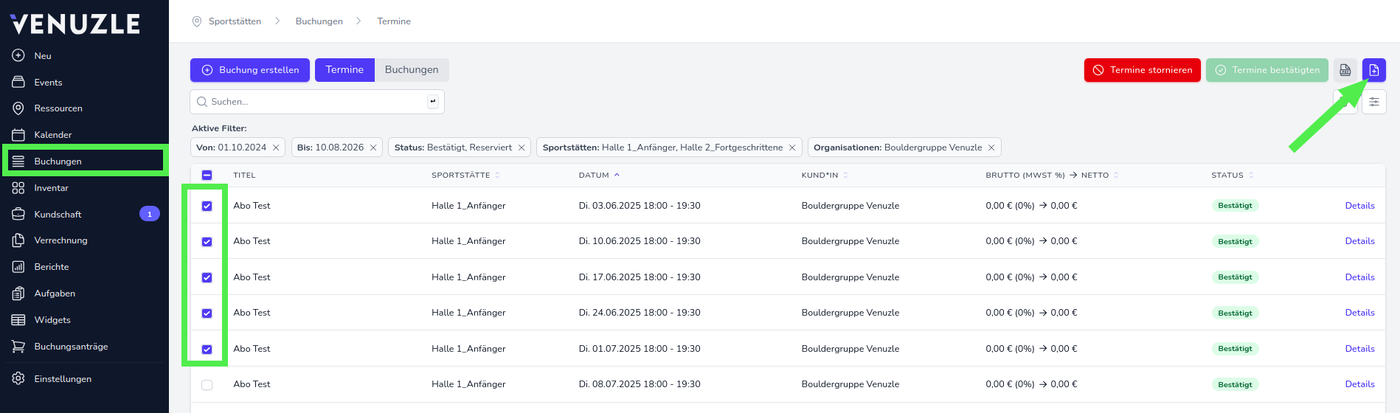Open the Neu plus icon in sidebar
Screen dimensions: 1400x413
click(18, 56)
